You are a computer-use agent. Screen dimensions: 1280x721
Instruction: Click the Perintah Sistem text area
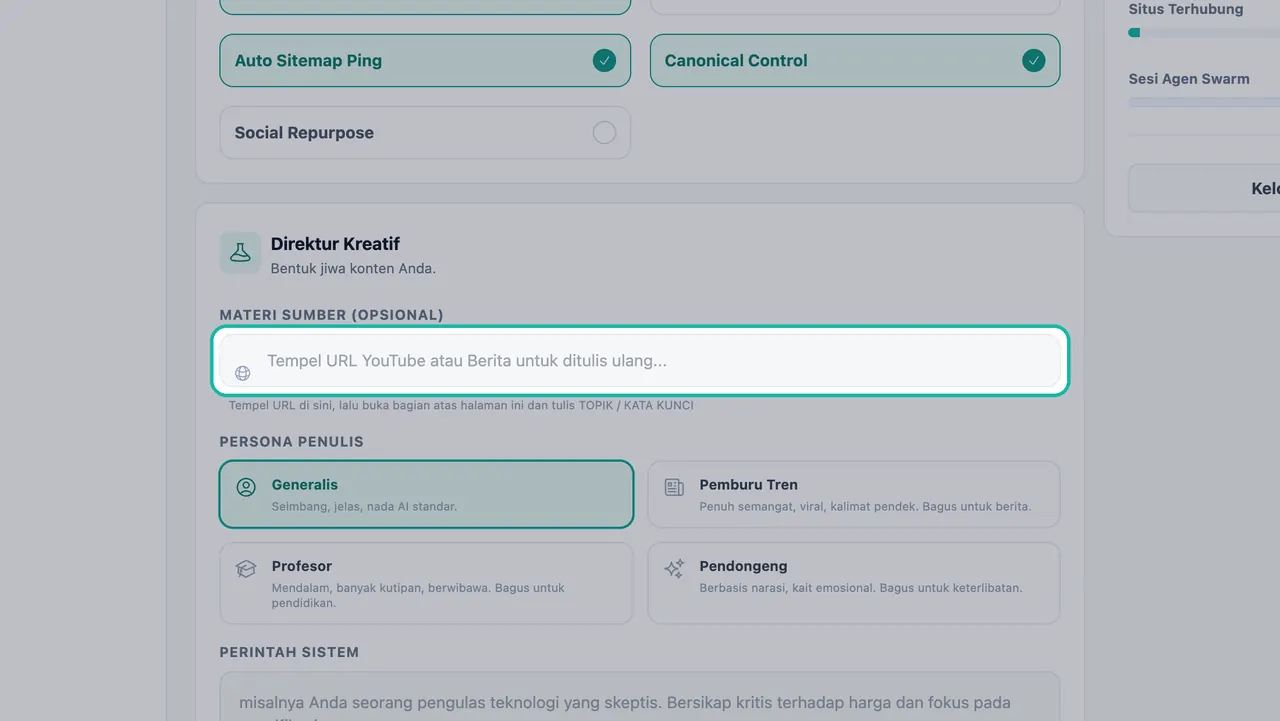point(640,697)
